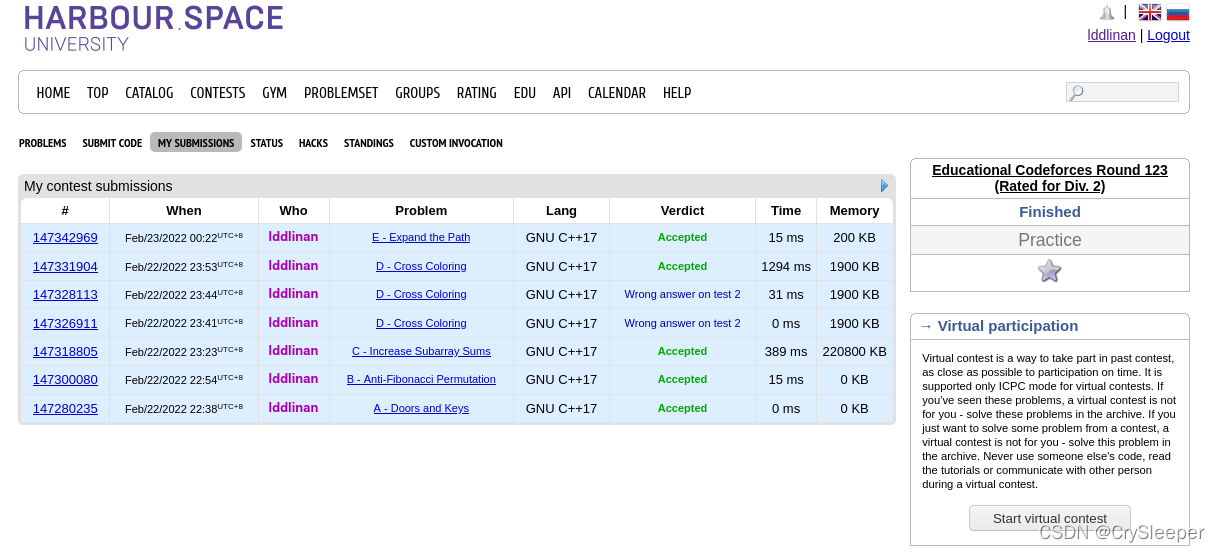Open problem A - Doors and Keys
The image size is (1220, 552).
click(421, 408)
